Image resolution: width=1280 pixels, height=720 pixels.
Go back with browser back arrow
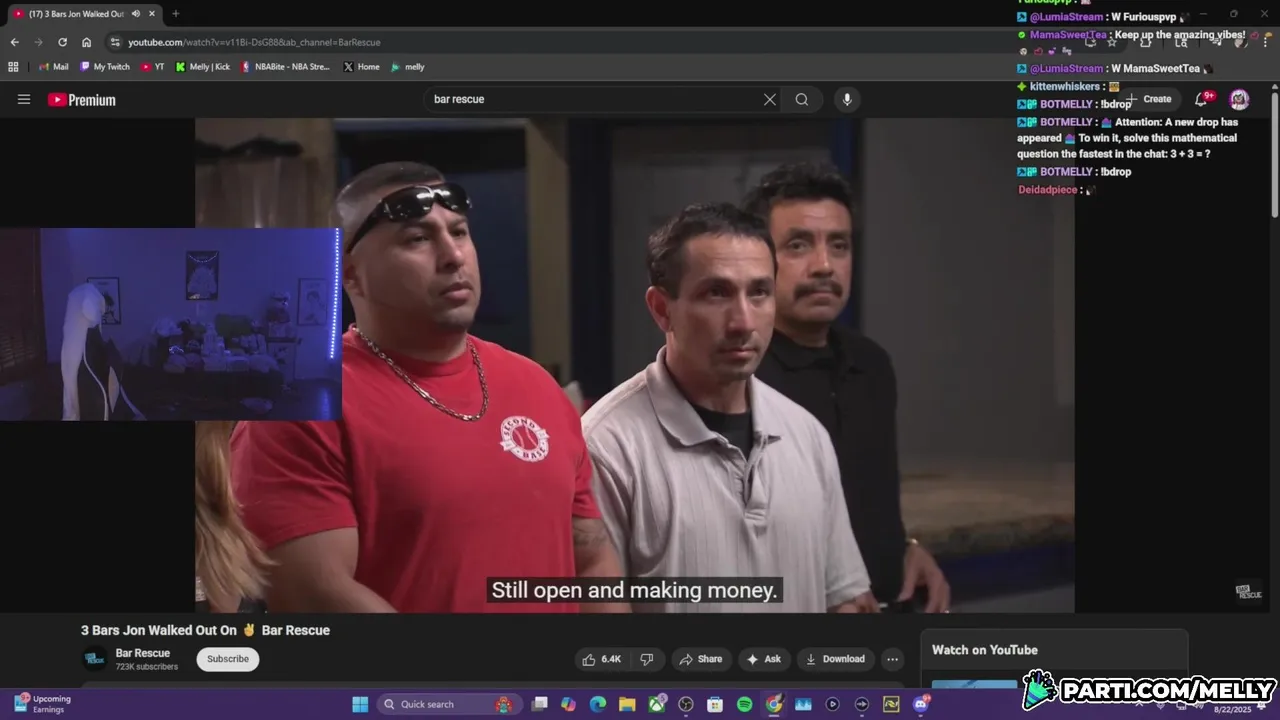[14, 42]
